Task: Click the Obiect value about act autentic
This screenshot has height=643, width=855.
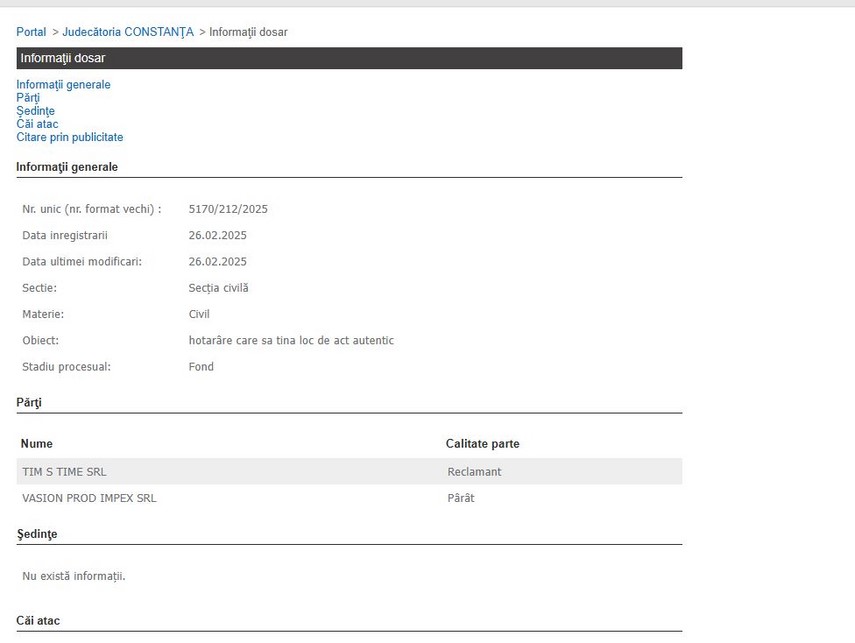Action: coord(291,340)
